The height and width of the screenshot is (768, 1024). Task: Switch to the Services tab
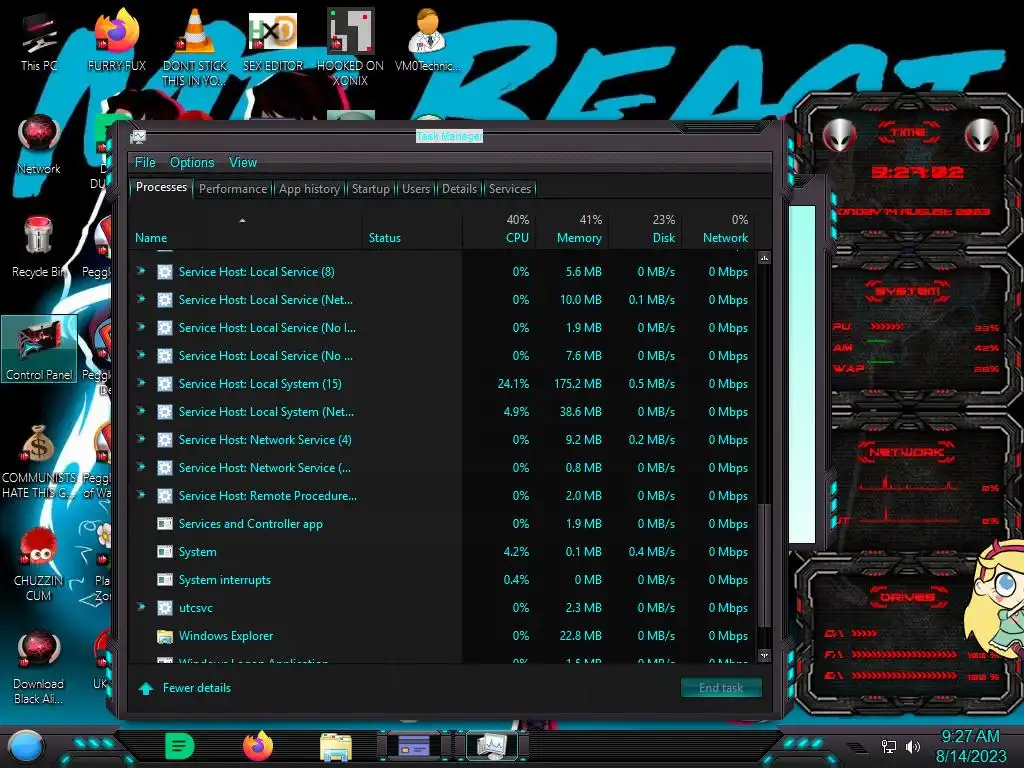point(510,189)
